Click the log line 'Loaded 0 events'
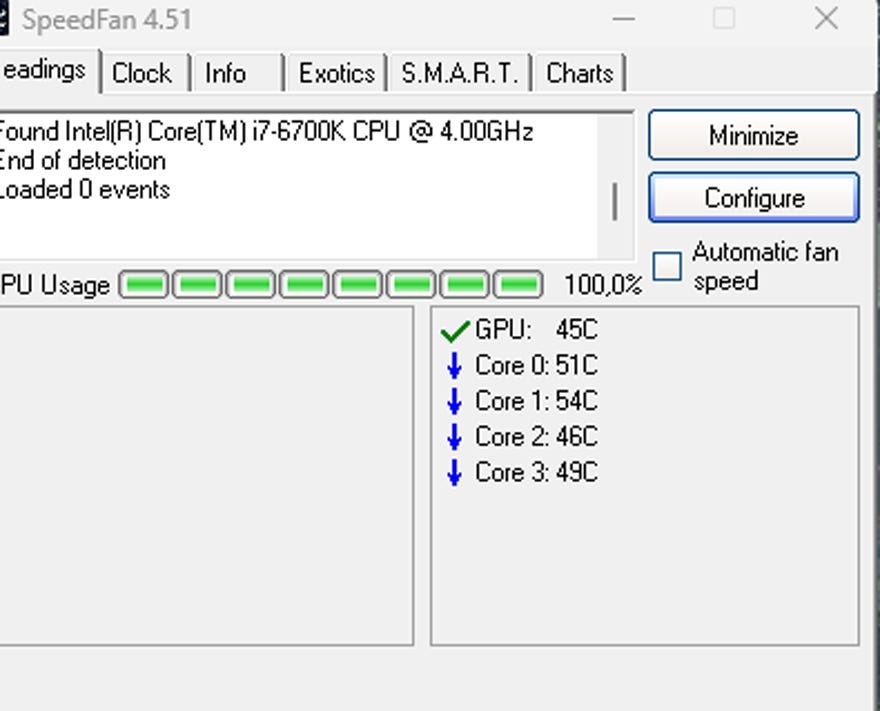Screen dimensions: 880x711 coord(85,190)
